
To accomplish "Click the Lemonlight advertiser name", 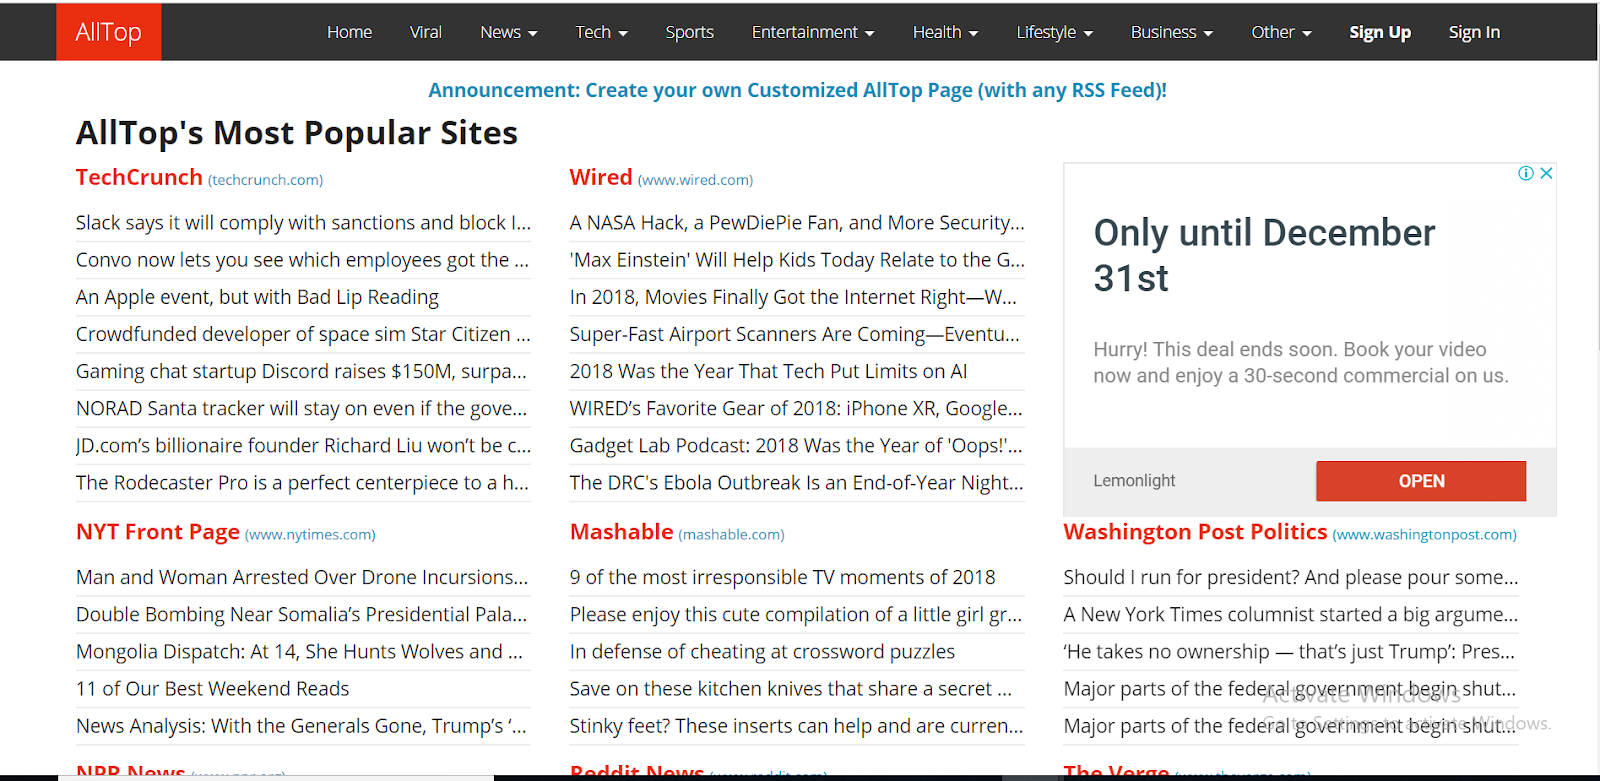I will [x=1134, y=481].
